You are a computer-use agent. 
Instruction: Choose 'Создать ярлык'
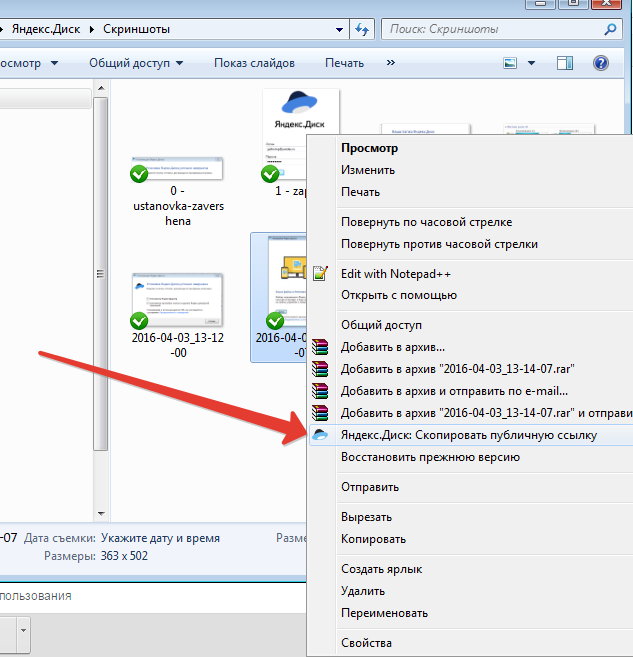471,569
